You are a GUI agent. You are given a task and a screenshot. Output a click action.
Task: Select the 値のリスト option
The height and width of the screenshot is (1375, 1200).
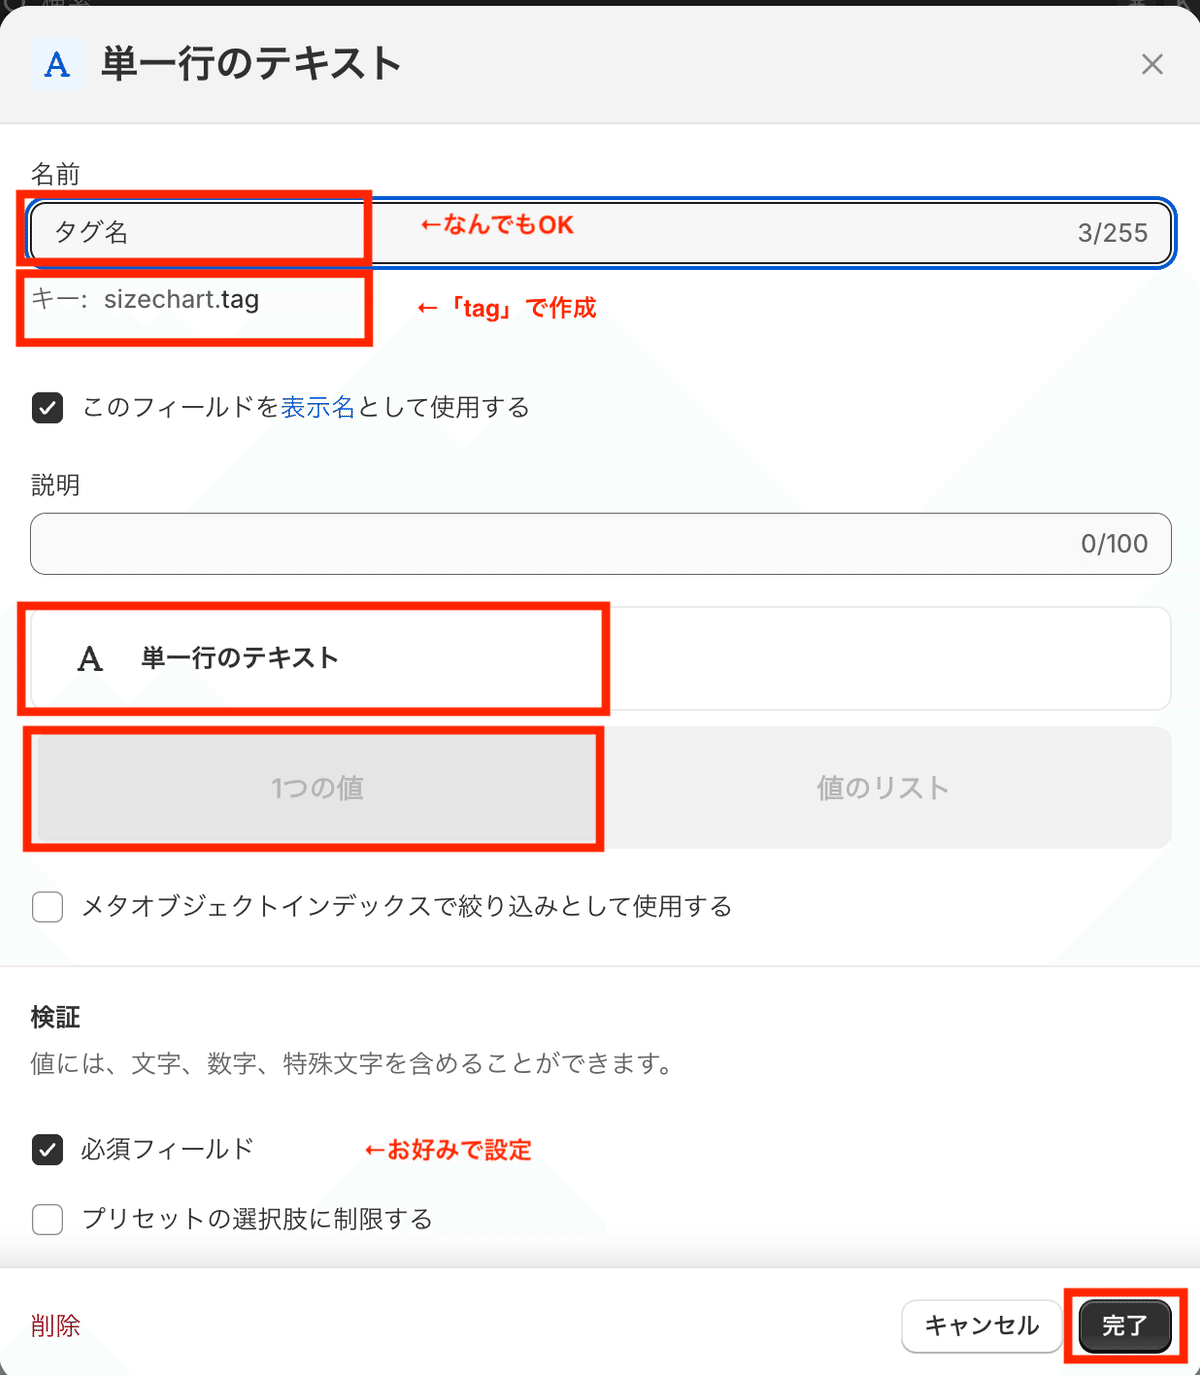pos(883,788)
